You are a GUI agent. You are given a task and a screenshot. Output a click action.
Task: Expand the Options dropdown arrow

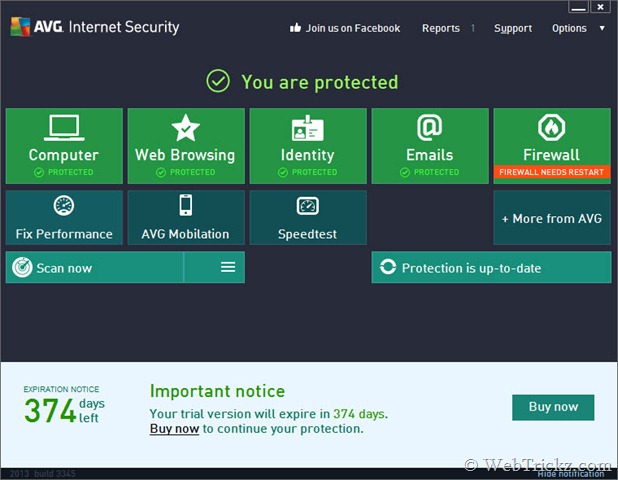[602, 28]
